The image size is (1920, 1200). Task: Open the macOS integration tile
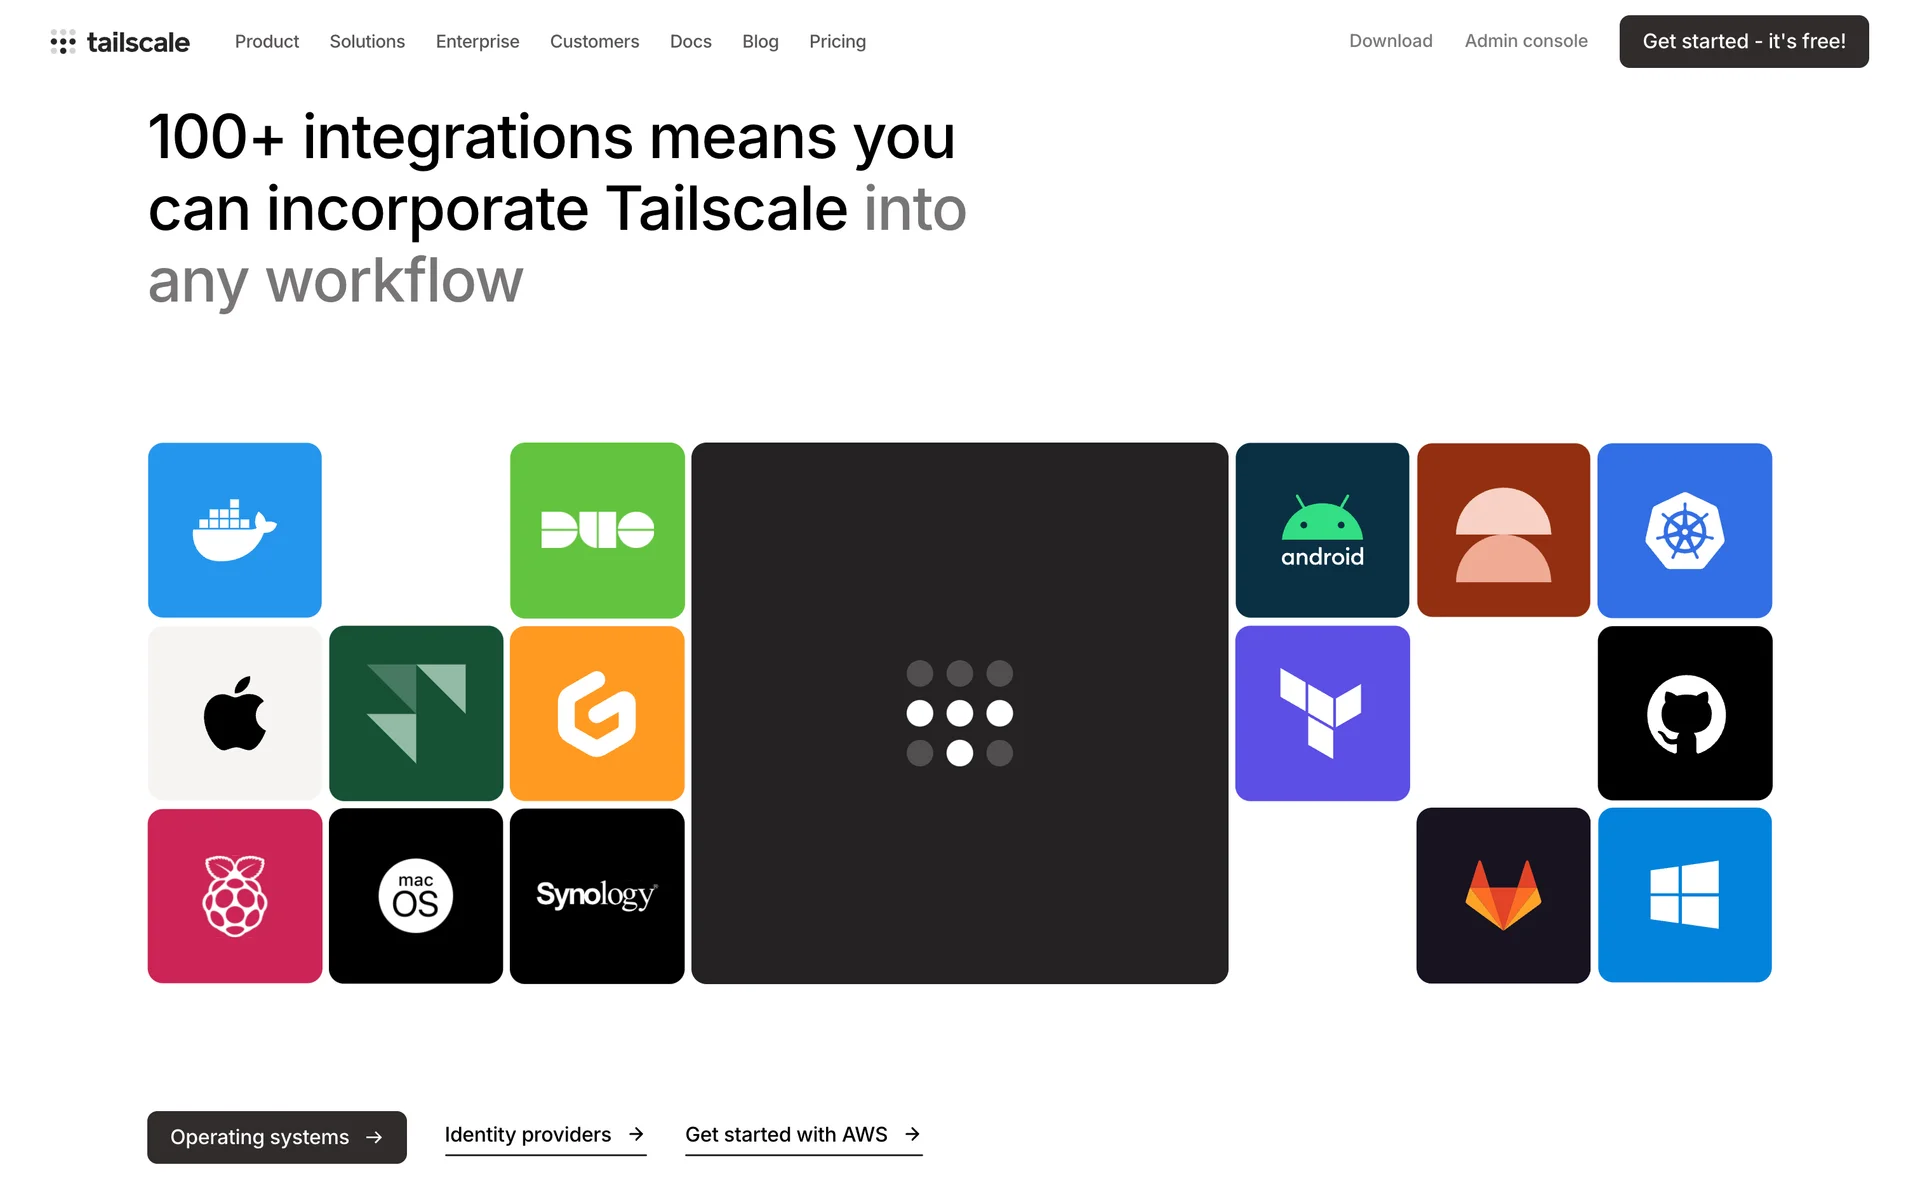[x=416, y=896]
